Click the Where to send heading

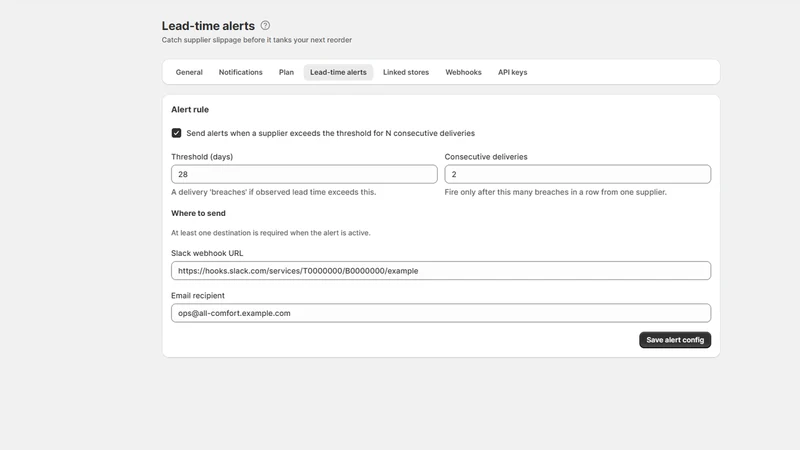(x=198, y=213)
